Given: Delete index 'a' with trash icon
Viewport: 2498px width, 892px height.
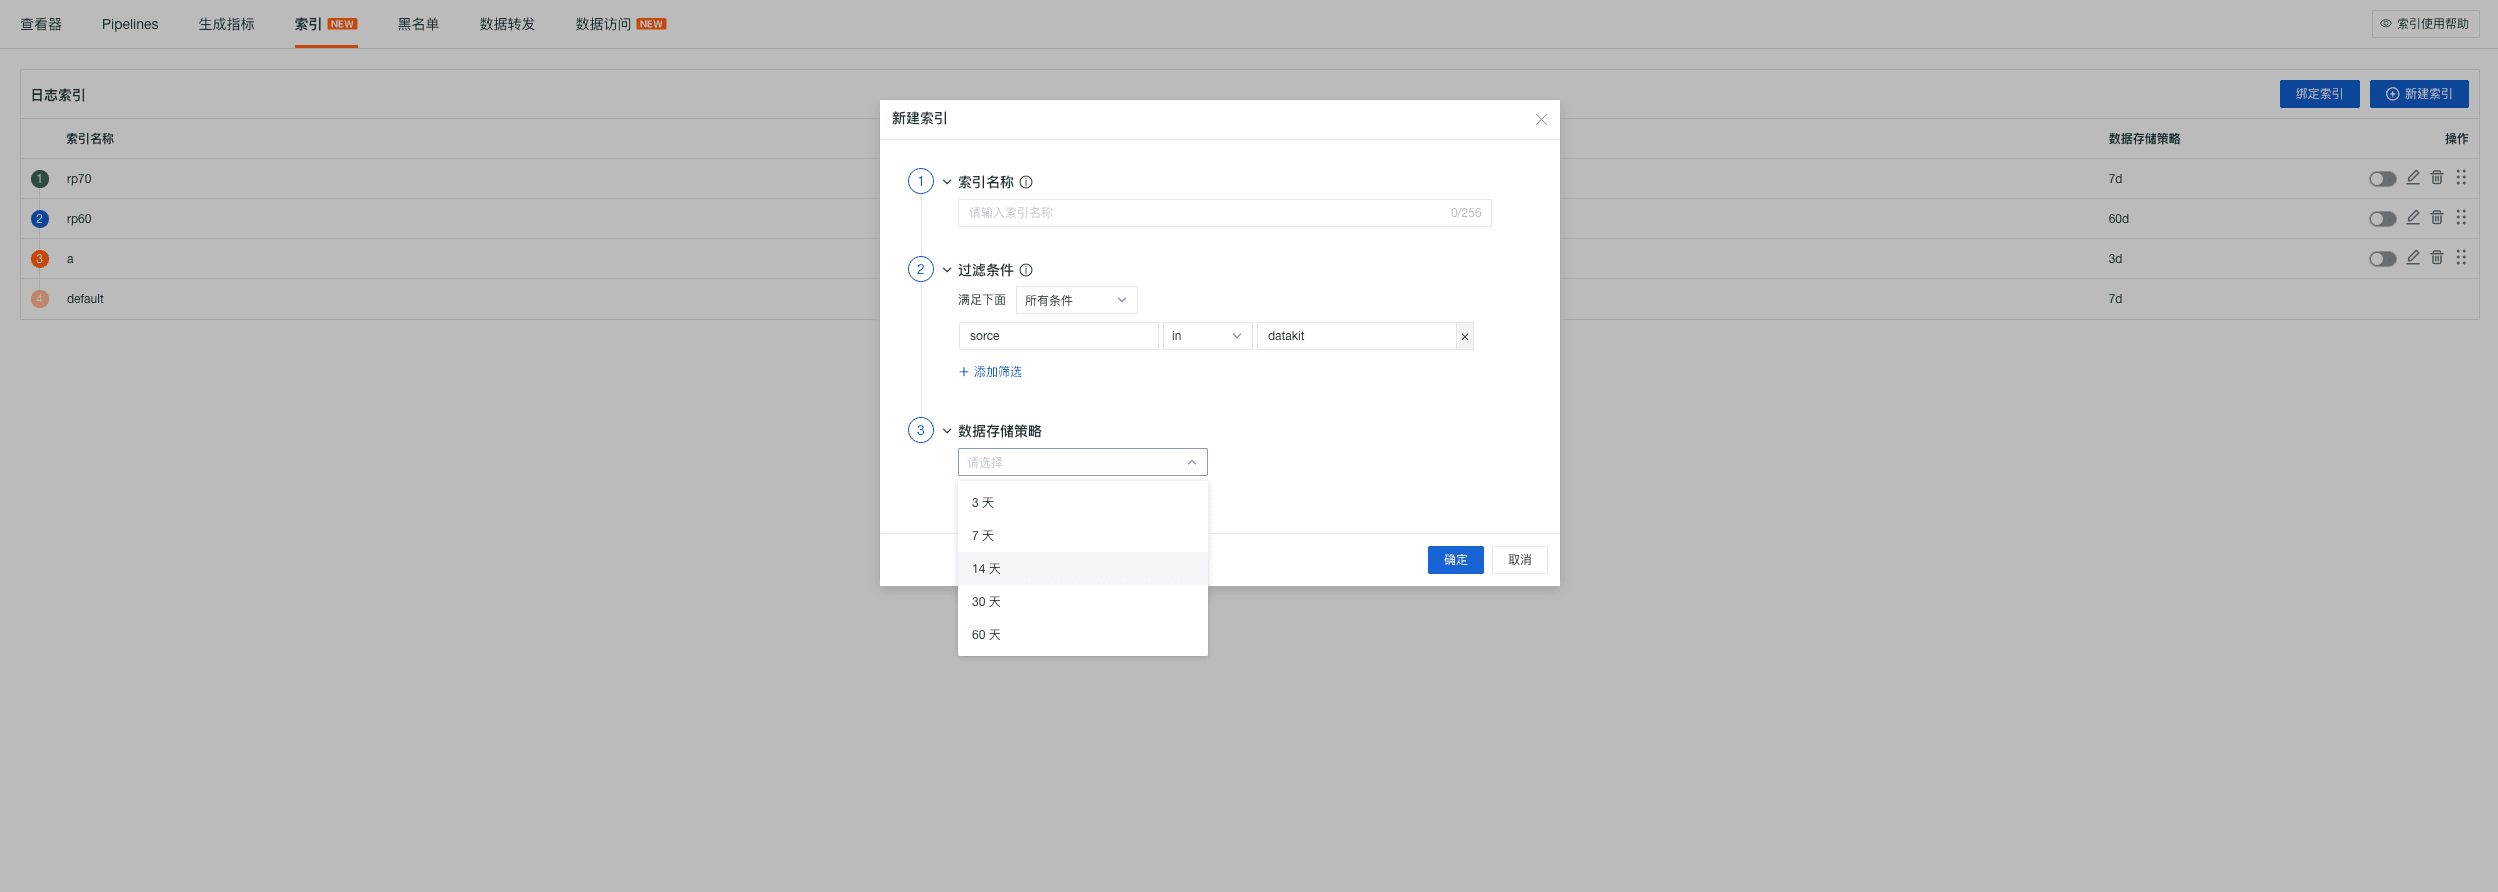Looking at the screenshot, I should [x=2437, y=258].
